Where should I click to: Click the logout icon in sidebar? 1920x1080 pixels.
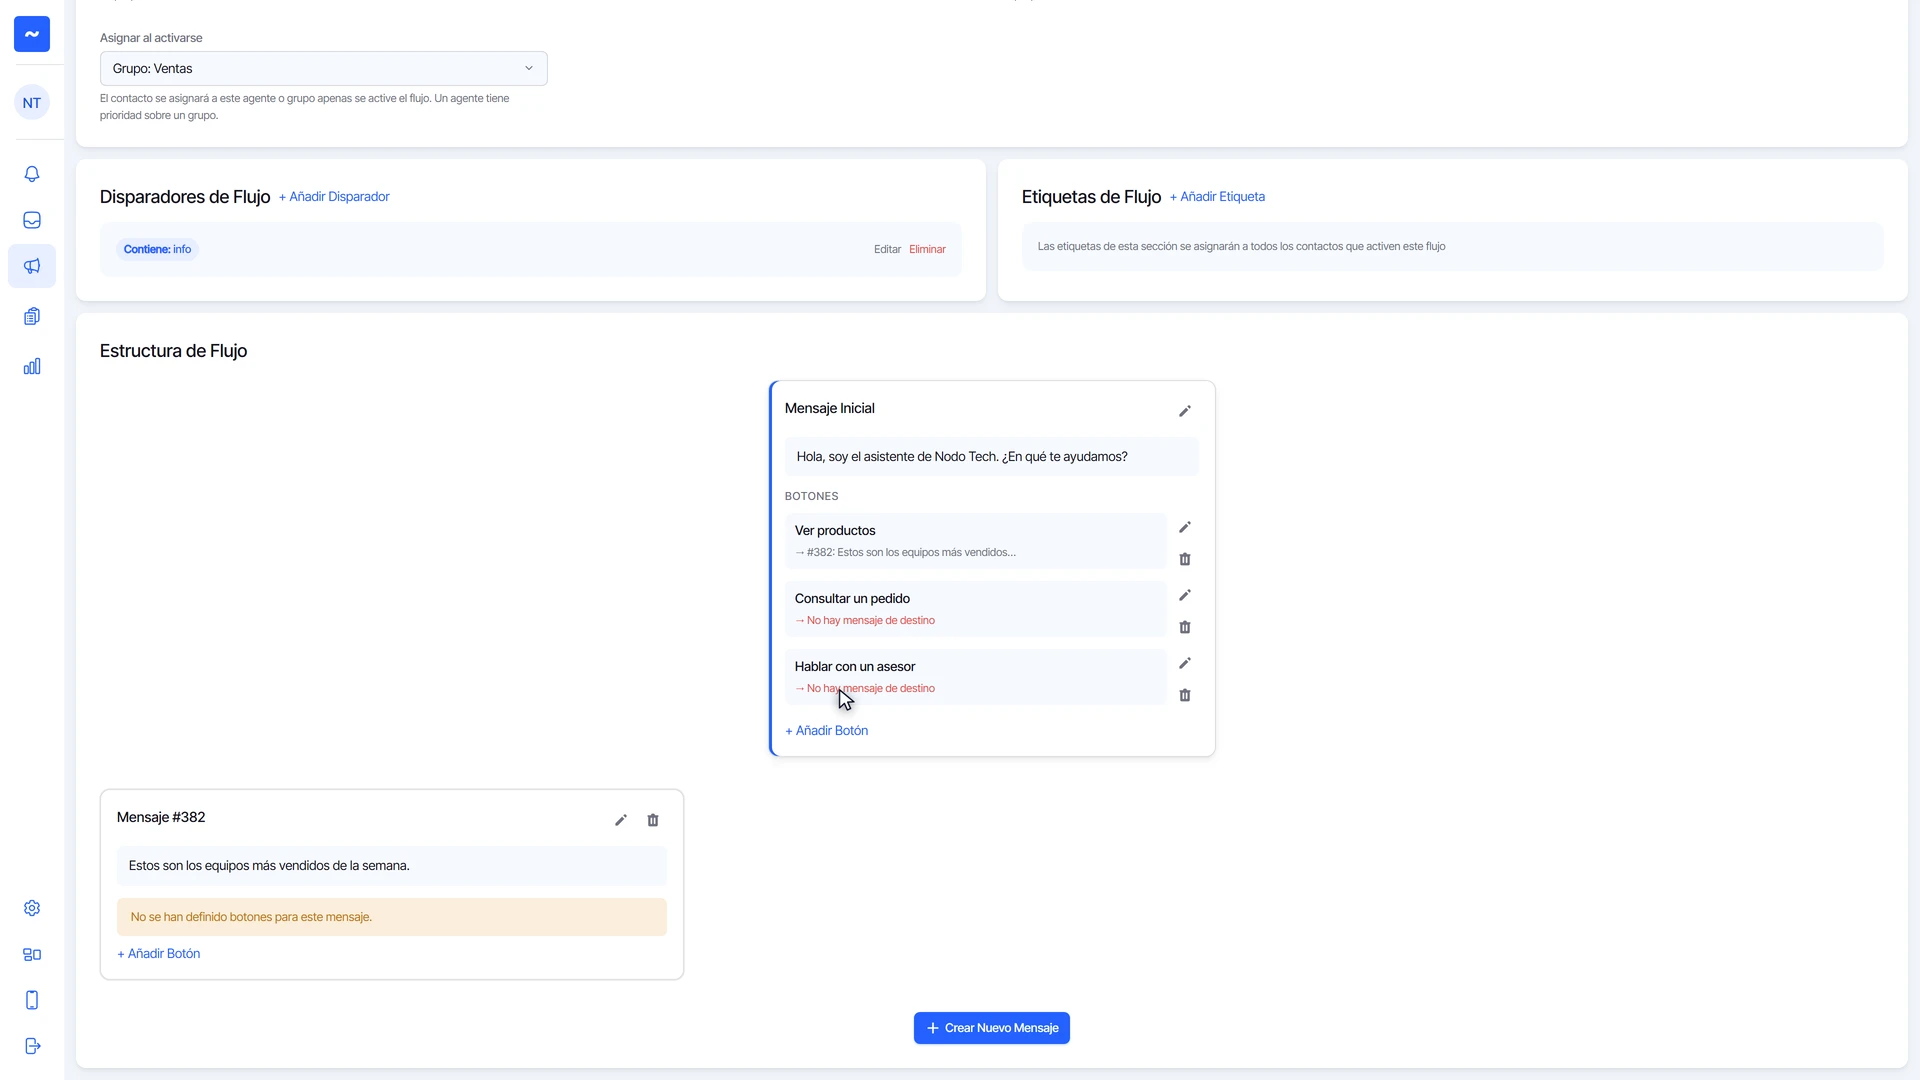[32, 1046]
